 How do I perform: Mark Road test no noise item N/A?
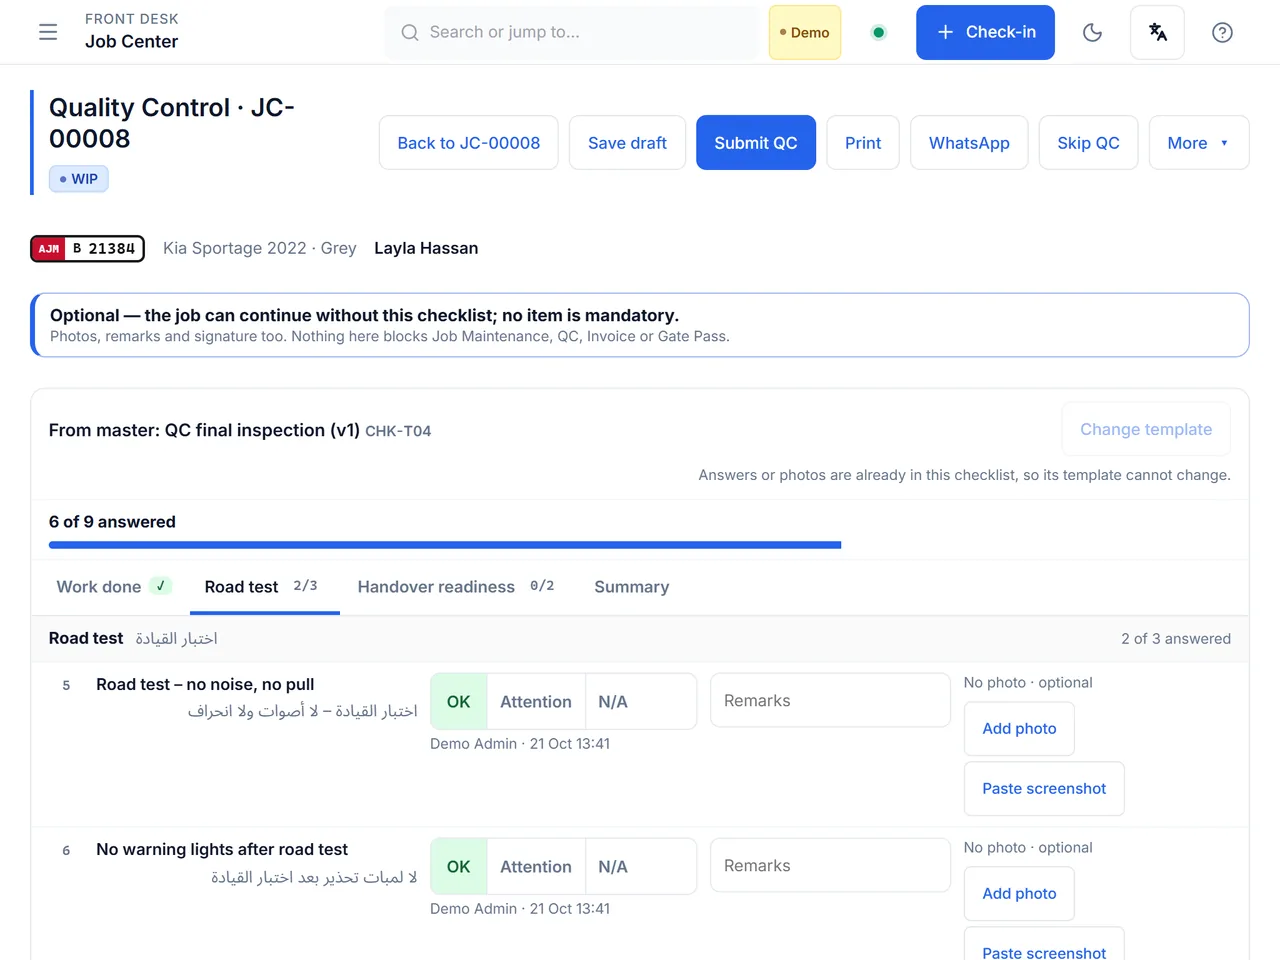[613, 702]
